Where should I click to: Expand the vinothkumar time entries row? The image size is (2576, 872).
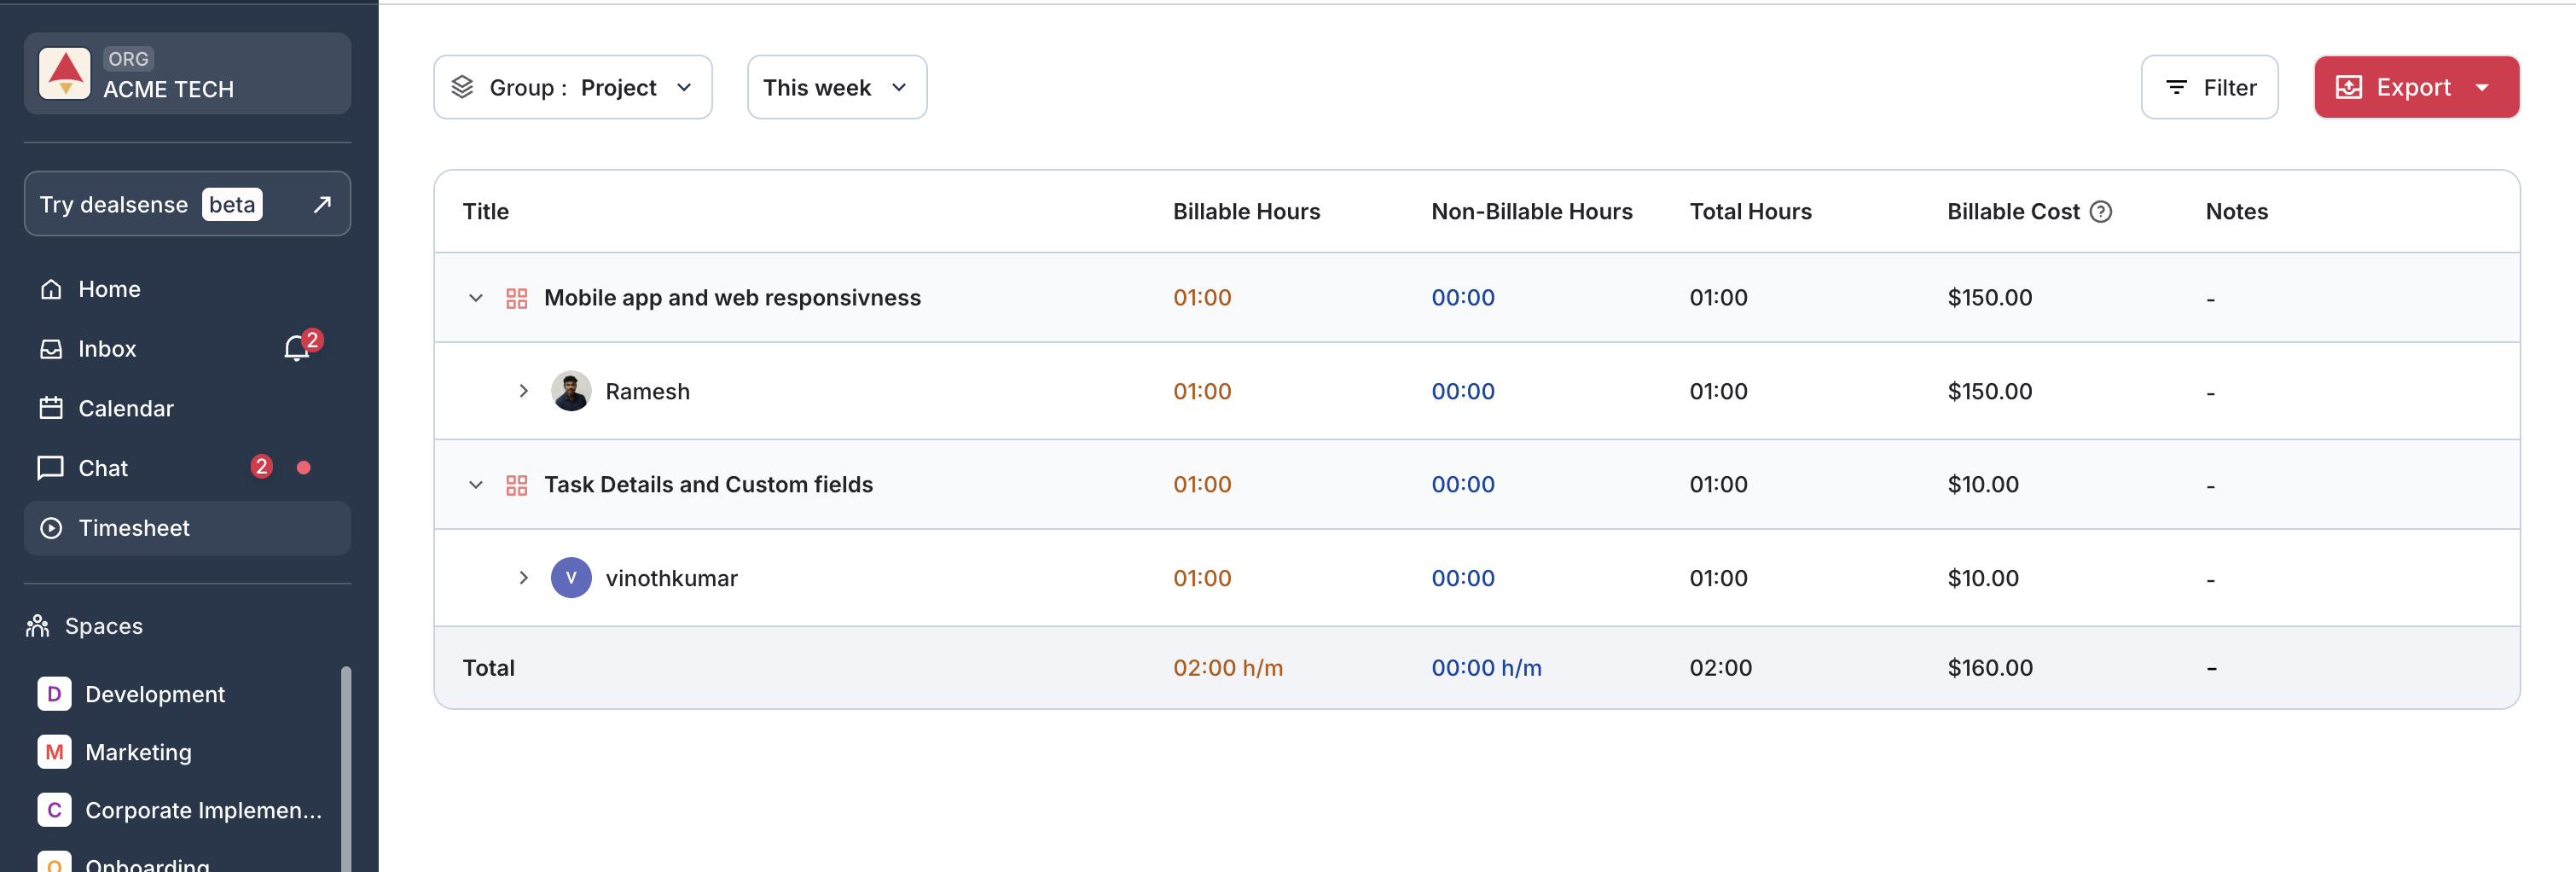coord(523,578)
